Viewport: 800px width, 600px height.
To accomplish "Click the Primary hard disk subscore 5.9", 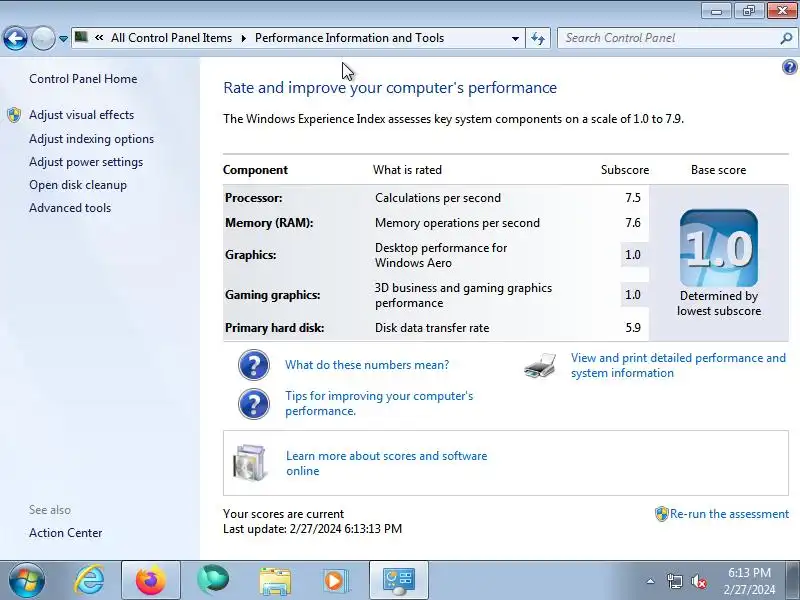I will point(633,328).
